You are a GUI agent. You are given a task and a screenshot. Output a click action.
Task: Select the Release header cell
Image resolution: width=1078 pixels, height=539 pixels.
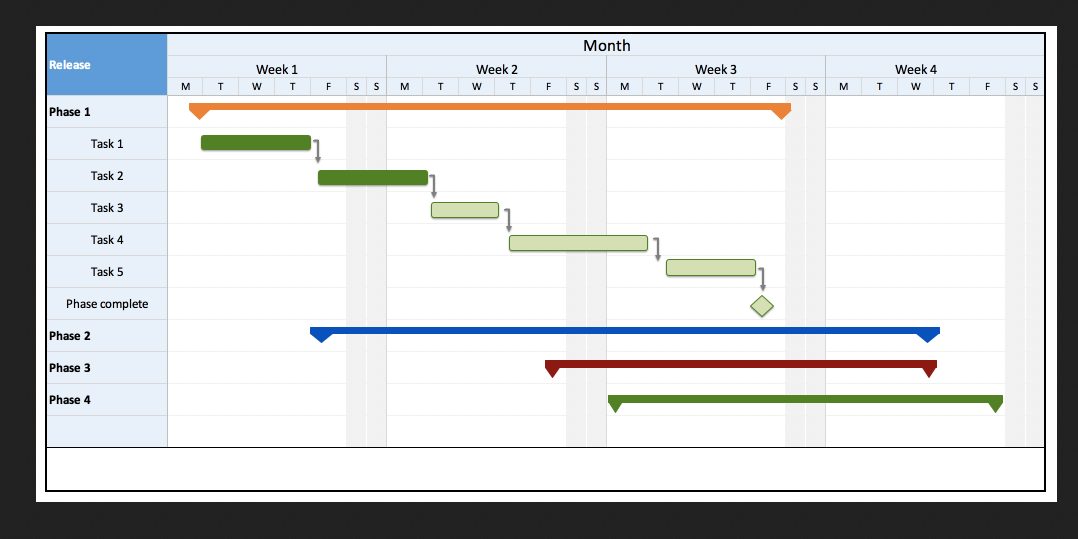point(107,65)
